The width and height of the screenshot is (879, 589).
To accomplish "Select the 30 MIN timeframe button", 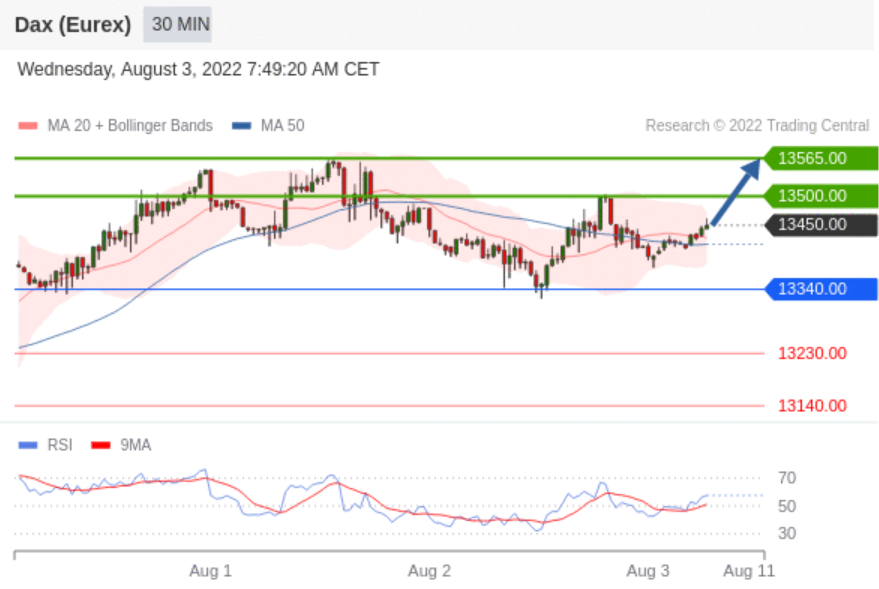I will (177, 24).
